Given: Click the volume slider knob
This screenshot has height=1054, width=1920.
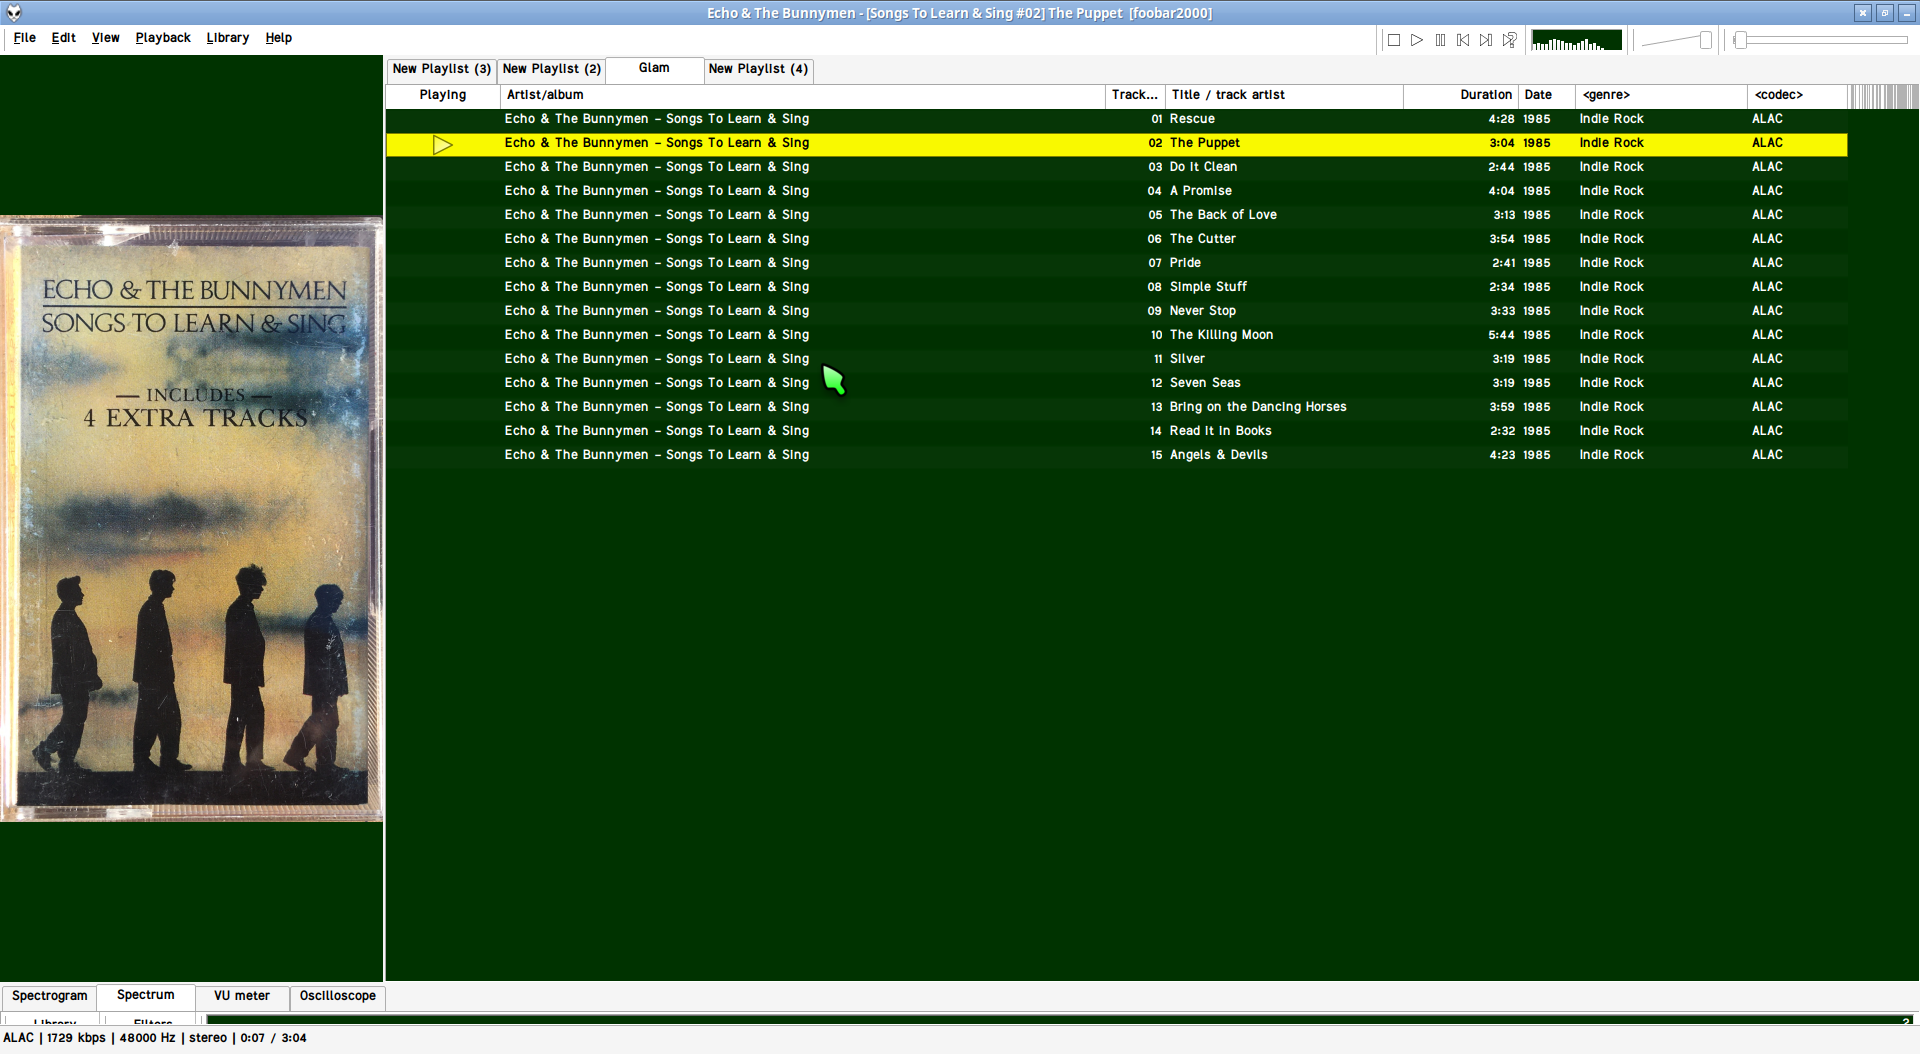Looking at the screenshot, I should tap(1705, 40).
